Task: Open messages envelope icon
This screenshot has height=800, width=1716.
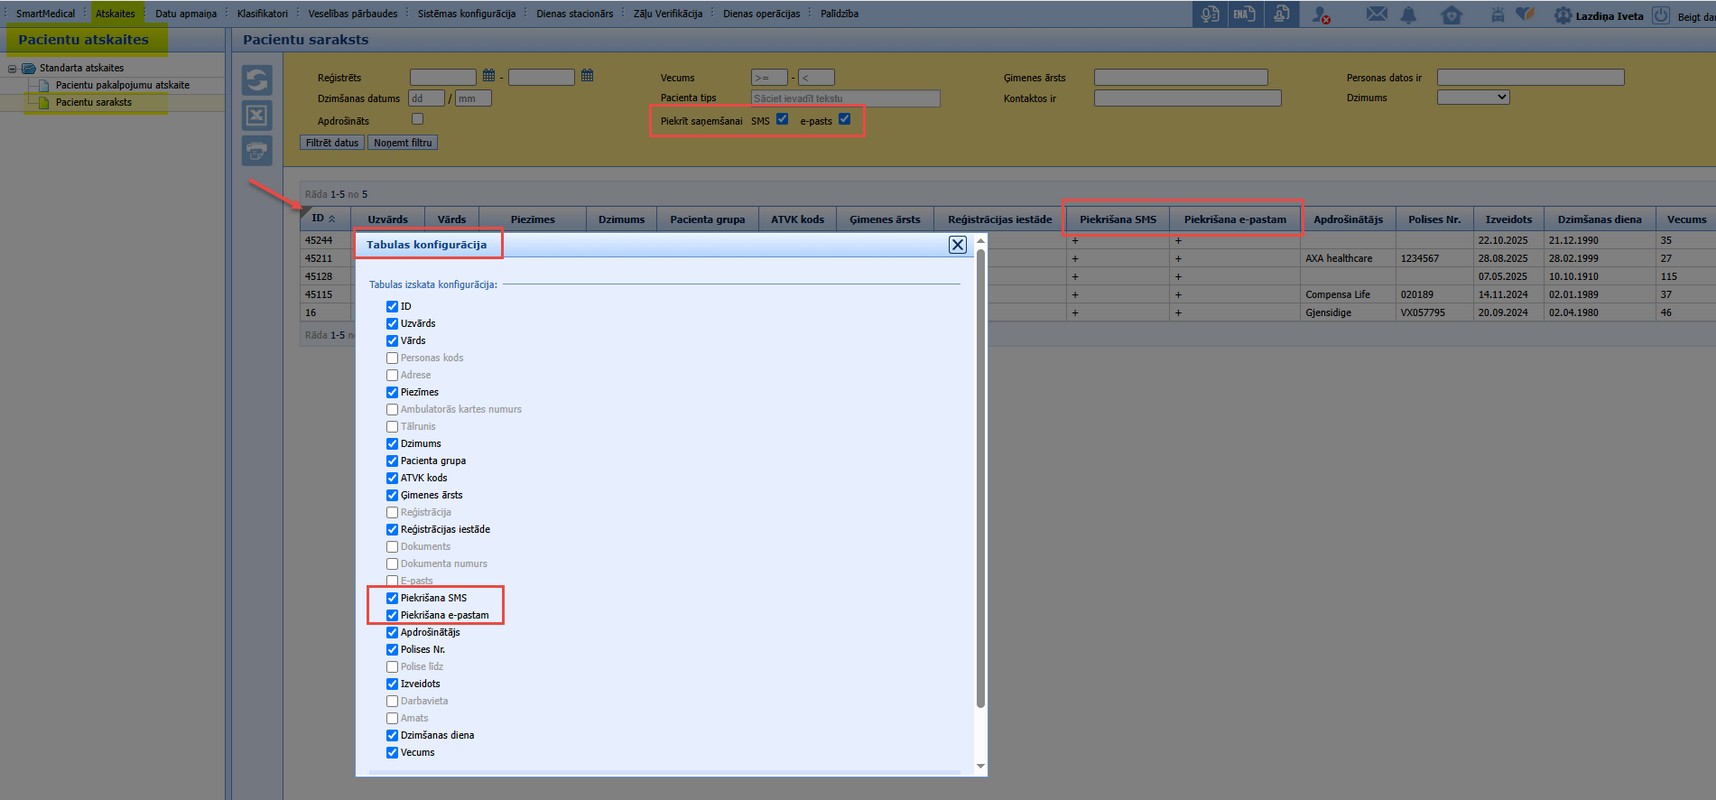Action: [1377, 14]
